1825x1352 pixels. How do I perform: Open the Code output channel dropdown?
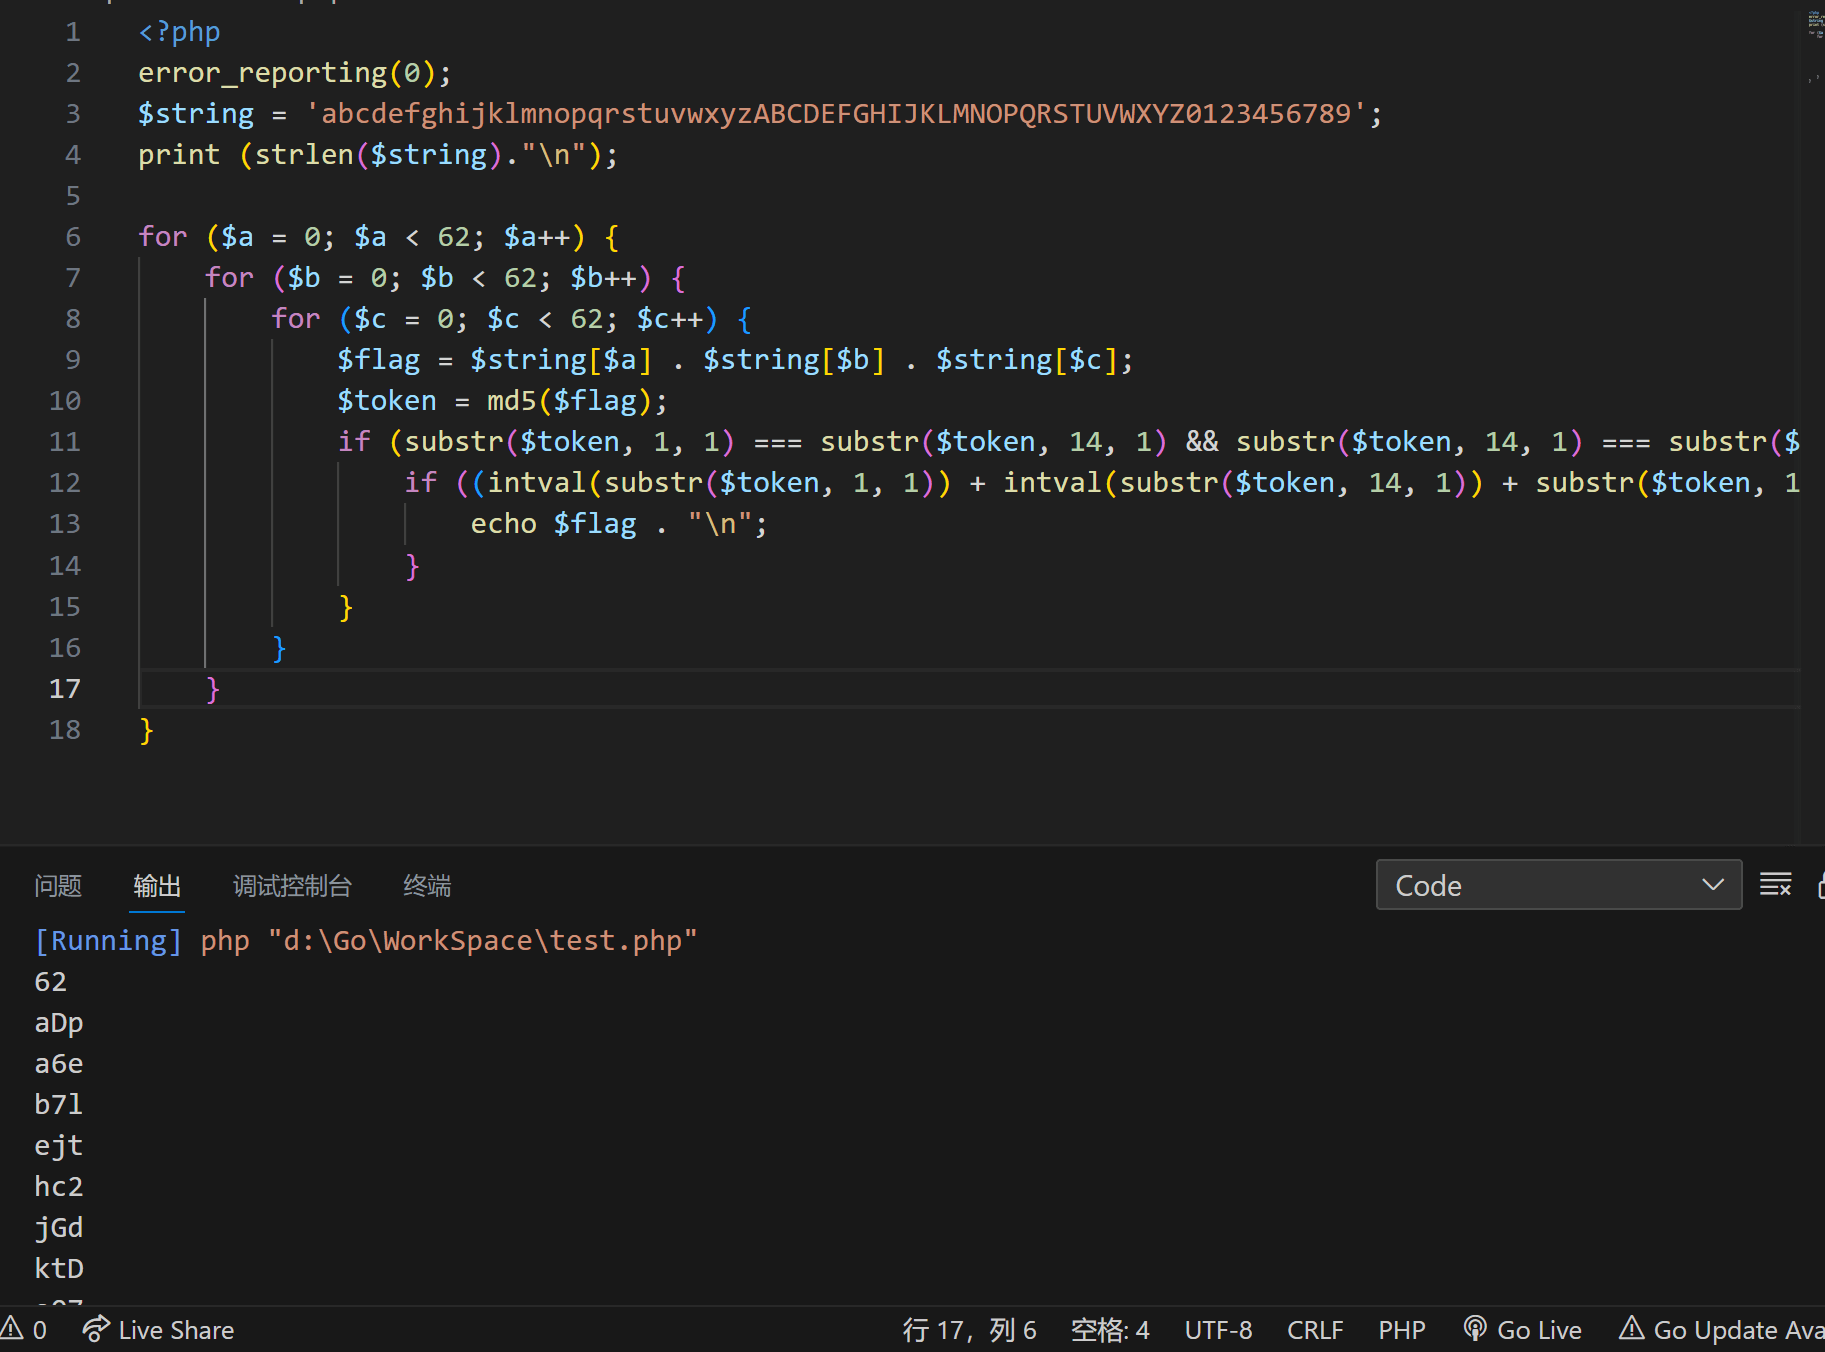[x=1558, y=885]
